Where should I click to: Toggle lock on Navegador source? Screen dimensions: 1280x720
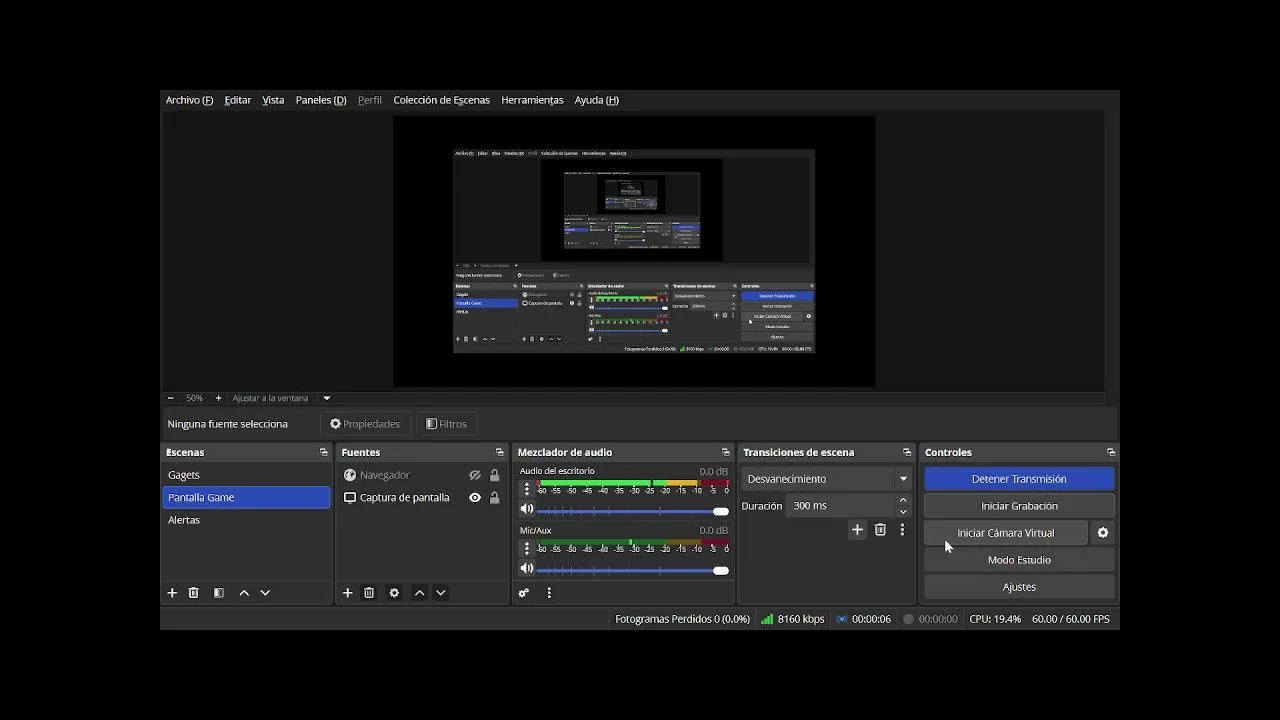tap(494, 475)
